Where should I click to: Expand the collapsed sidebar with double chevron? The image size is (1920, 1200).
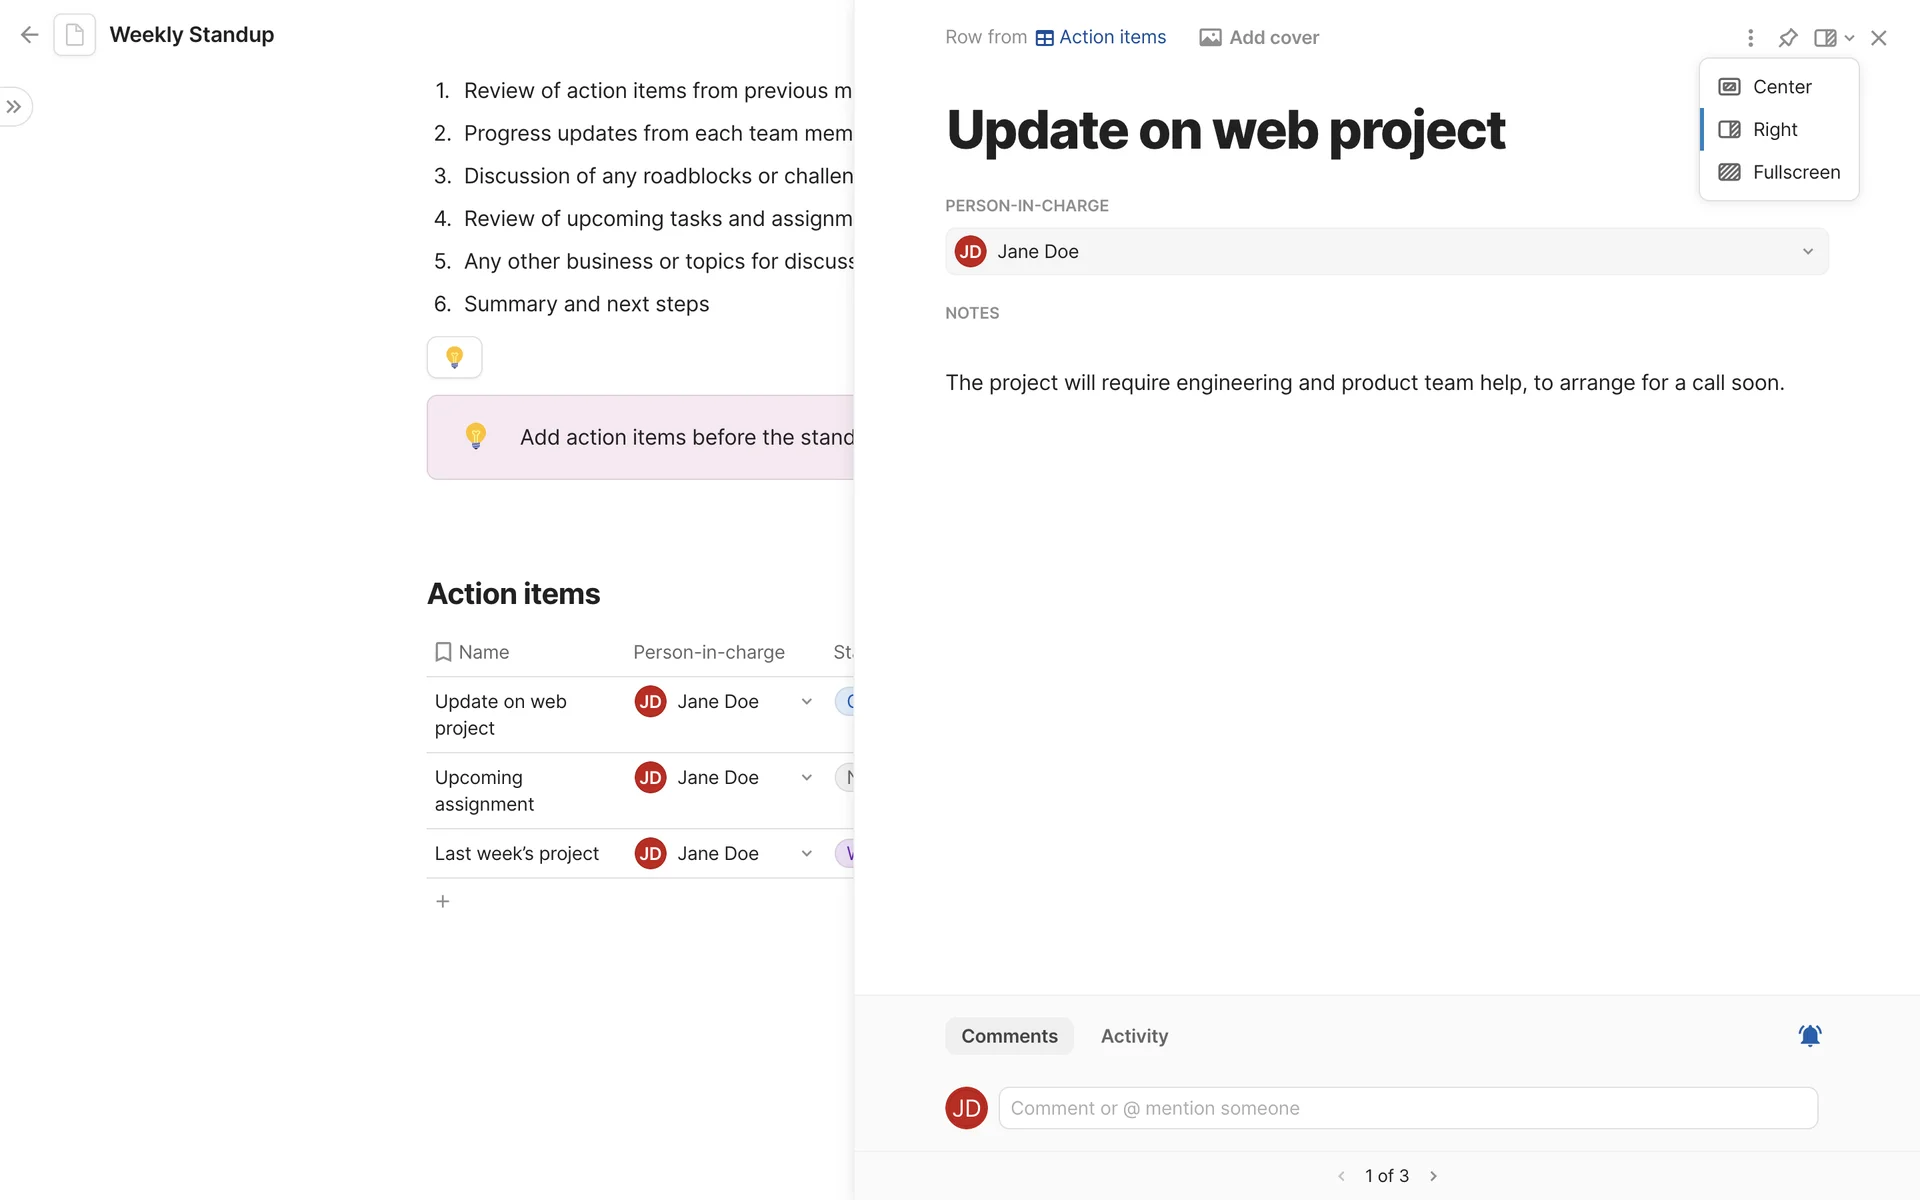click(x=14, y=107)
